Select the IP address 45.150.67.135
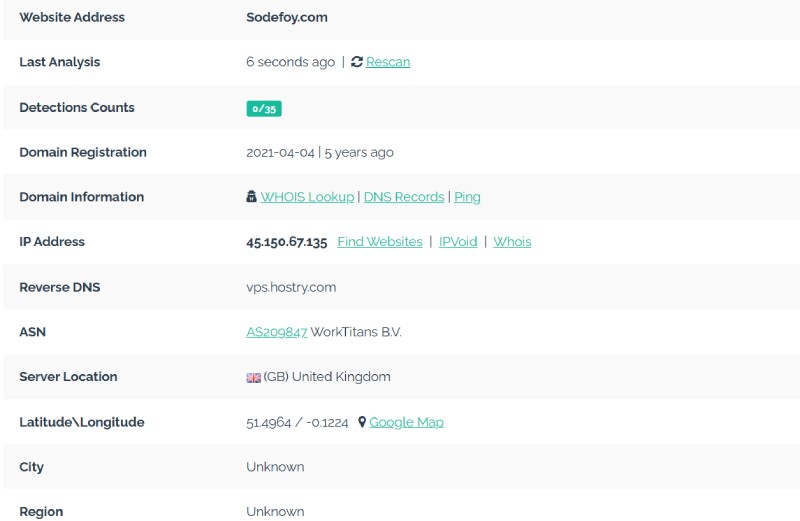Image resolution: width=800 pixels, height=521 pixels. pyautogui.click(x=287, y=242)
